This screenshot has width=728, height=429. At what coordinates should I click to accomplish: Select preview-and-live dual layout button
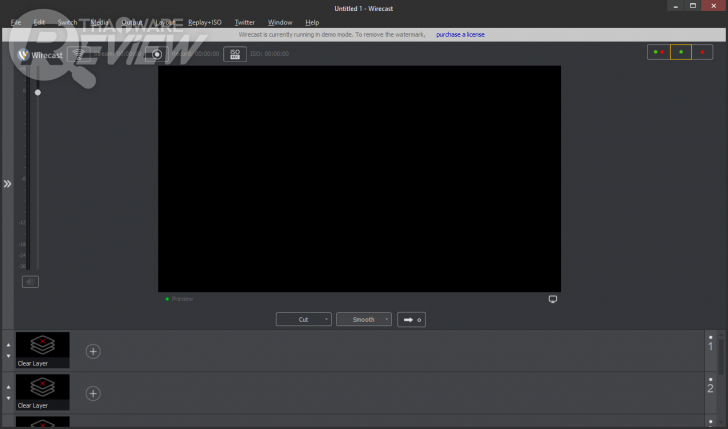coord(658,52)
